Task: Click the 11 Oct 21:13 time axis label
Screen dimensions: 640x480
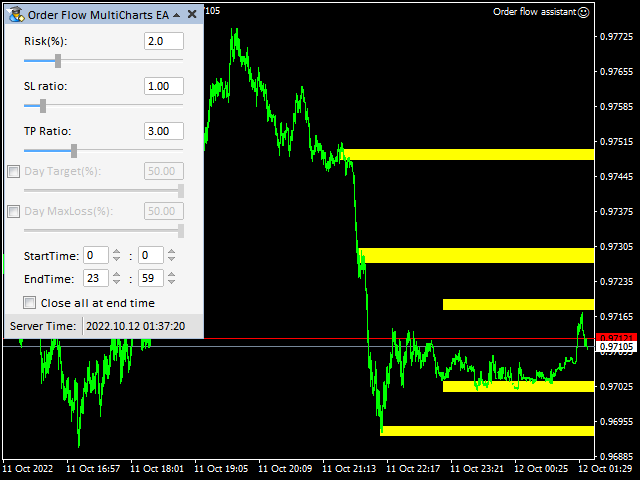Action: click(349, 469)
